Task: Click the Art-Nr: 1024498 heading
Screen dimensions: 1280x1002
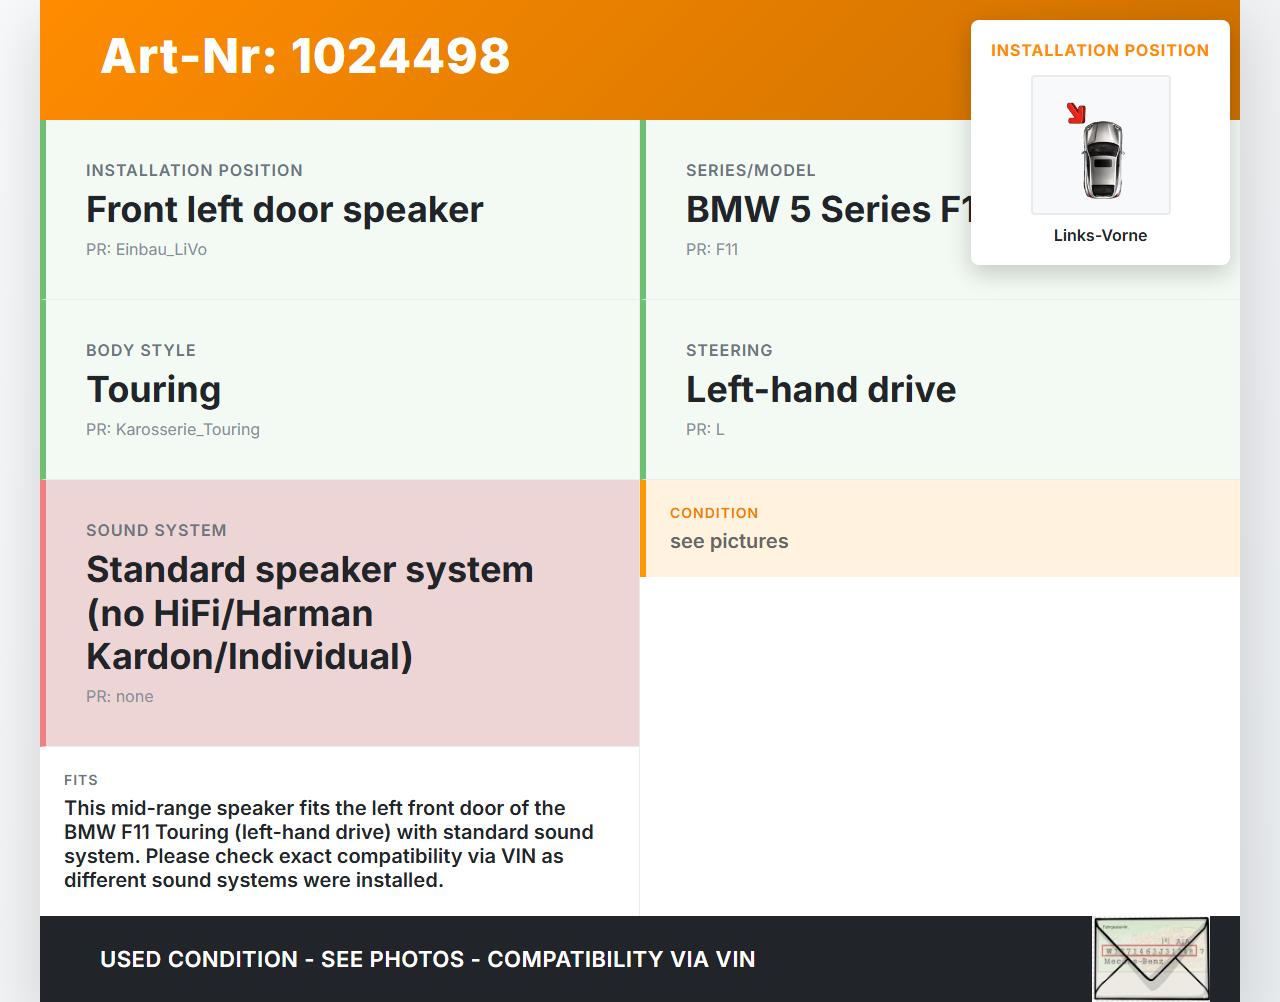Action: click(305, 56)
